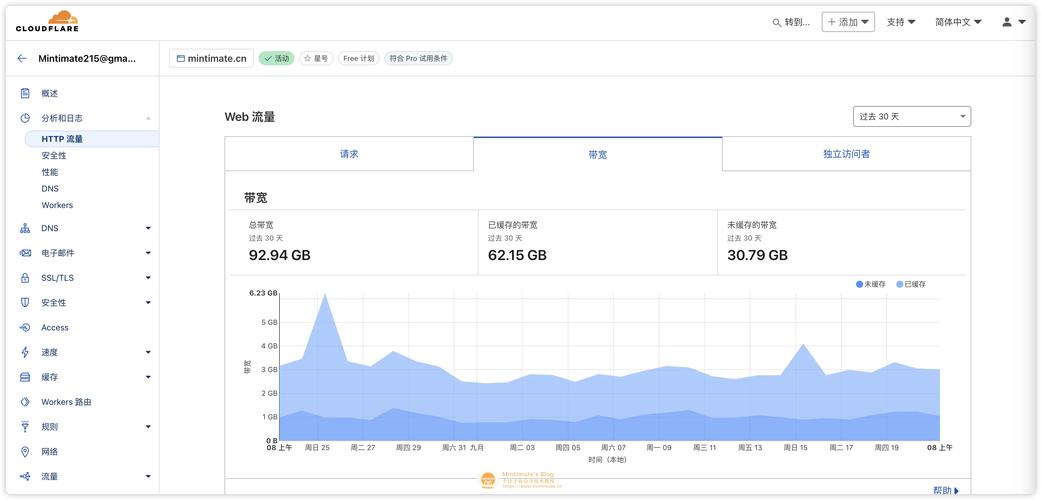Viewport: 1041px width, 500px height.
Task: Click the 电子邮件 envelope icon
Action: tap(25, 253)
